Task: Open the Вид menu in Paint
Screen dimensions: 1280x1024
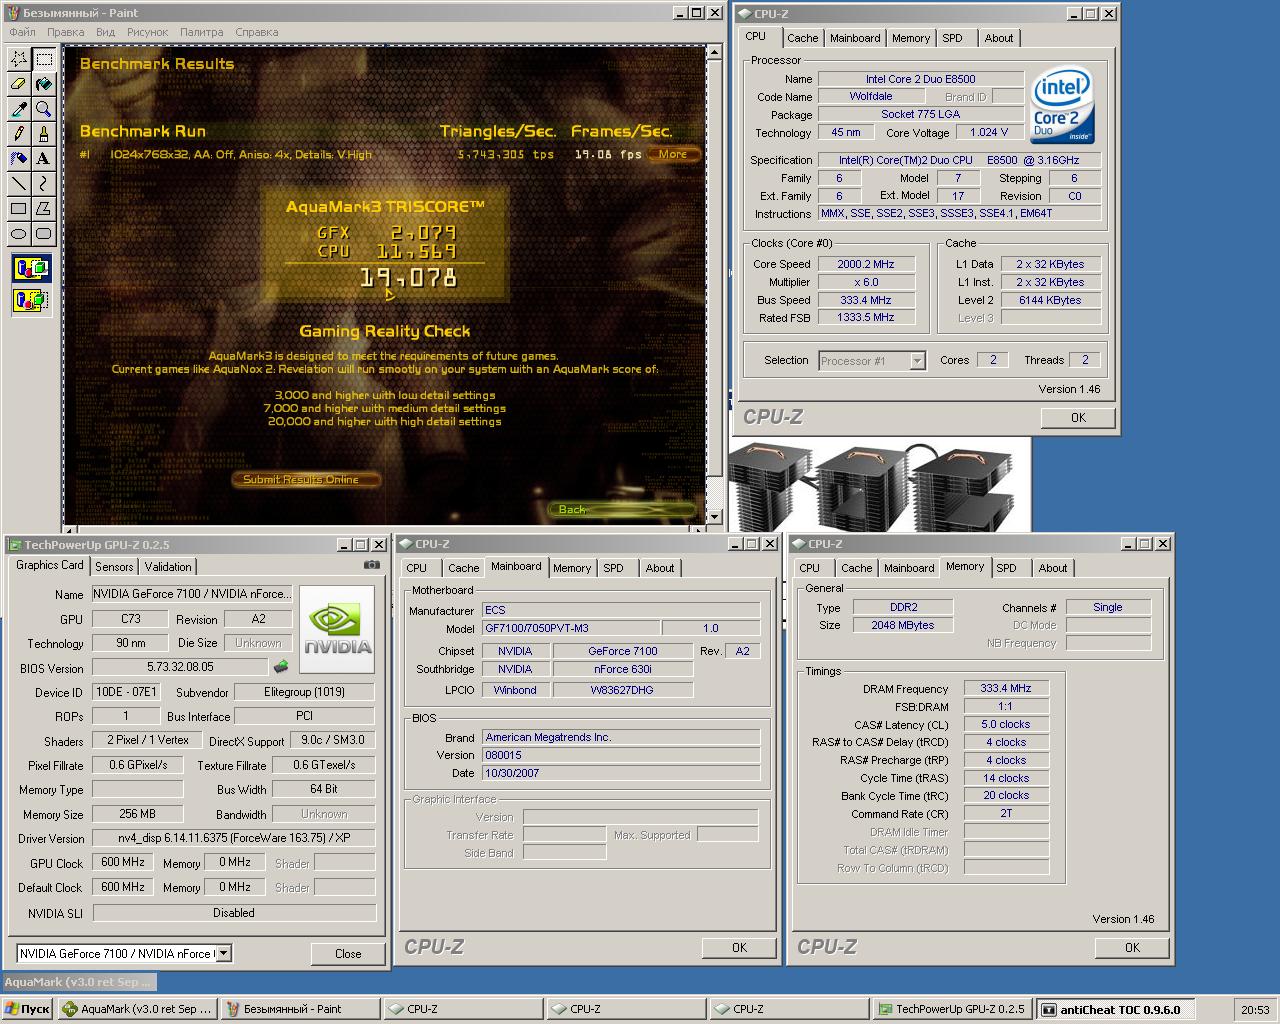Action: point(105,32)
